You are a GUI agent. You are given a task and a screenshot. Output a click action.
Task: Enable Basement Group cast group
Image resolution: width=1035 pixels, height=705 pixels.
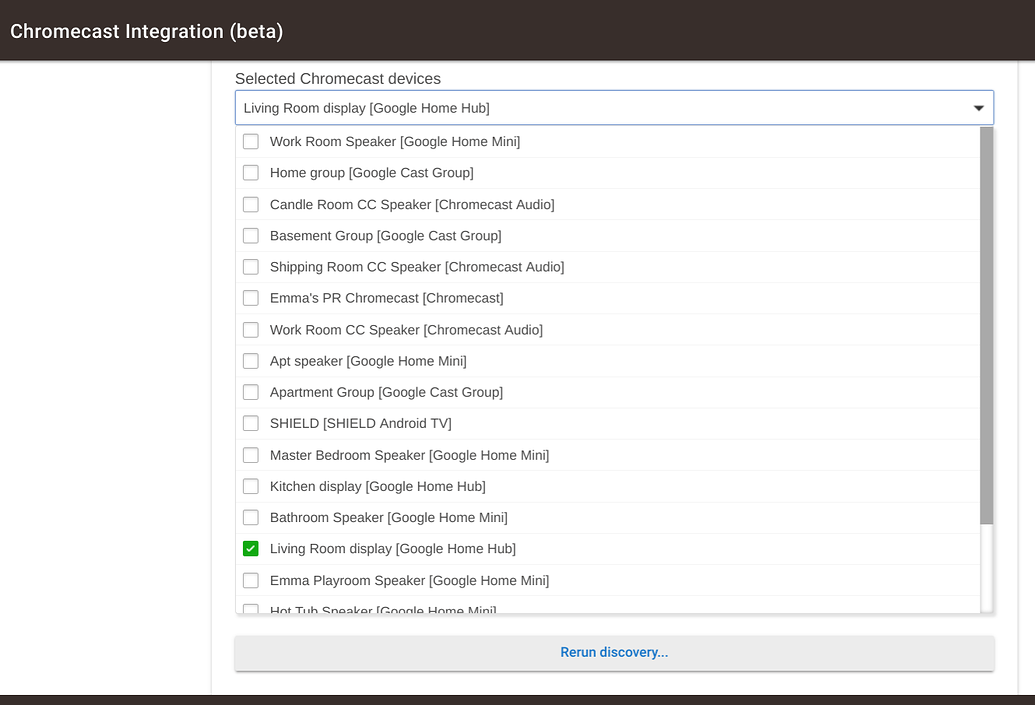coord(250,235)
